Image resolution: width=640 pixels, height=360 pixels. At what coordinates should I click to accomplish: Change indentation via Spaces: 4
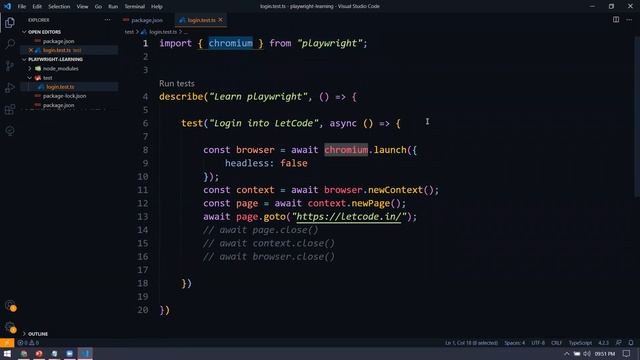click(x=514, y=343)
